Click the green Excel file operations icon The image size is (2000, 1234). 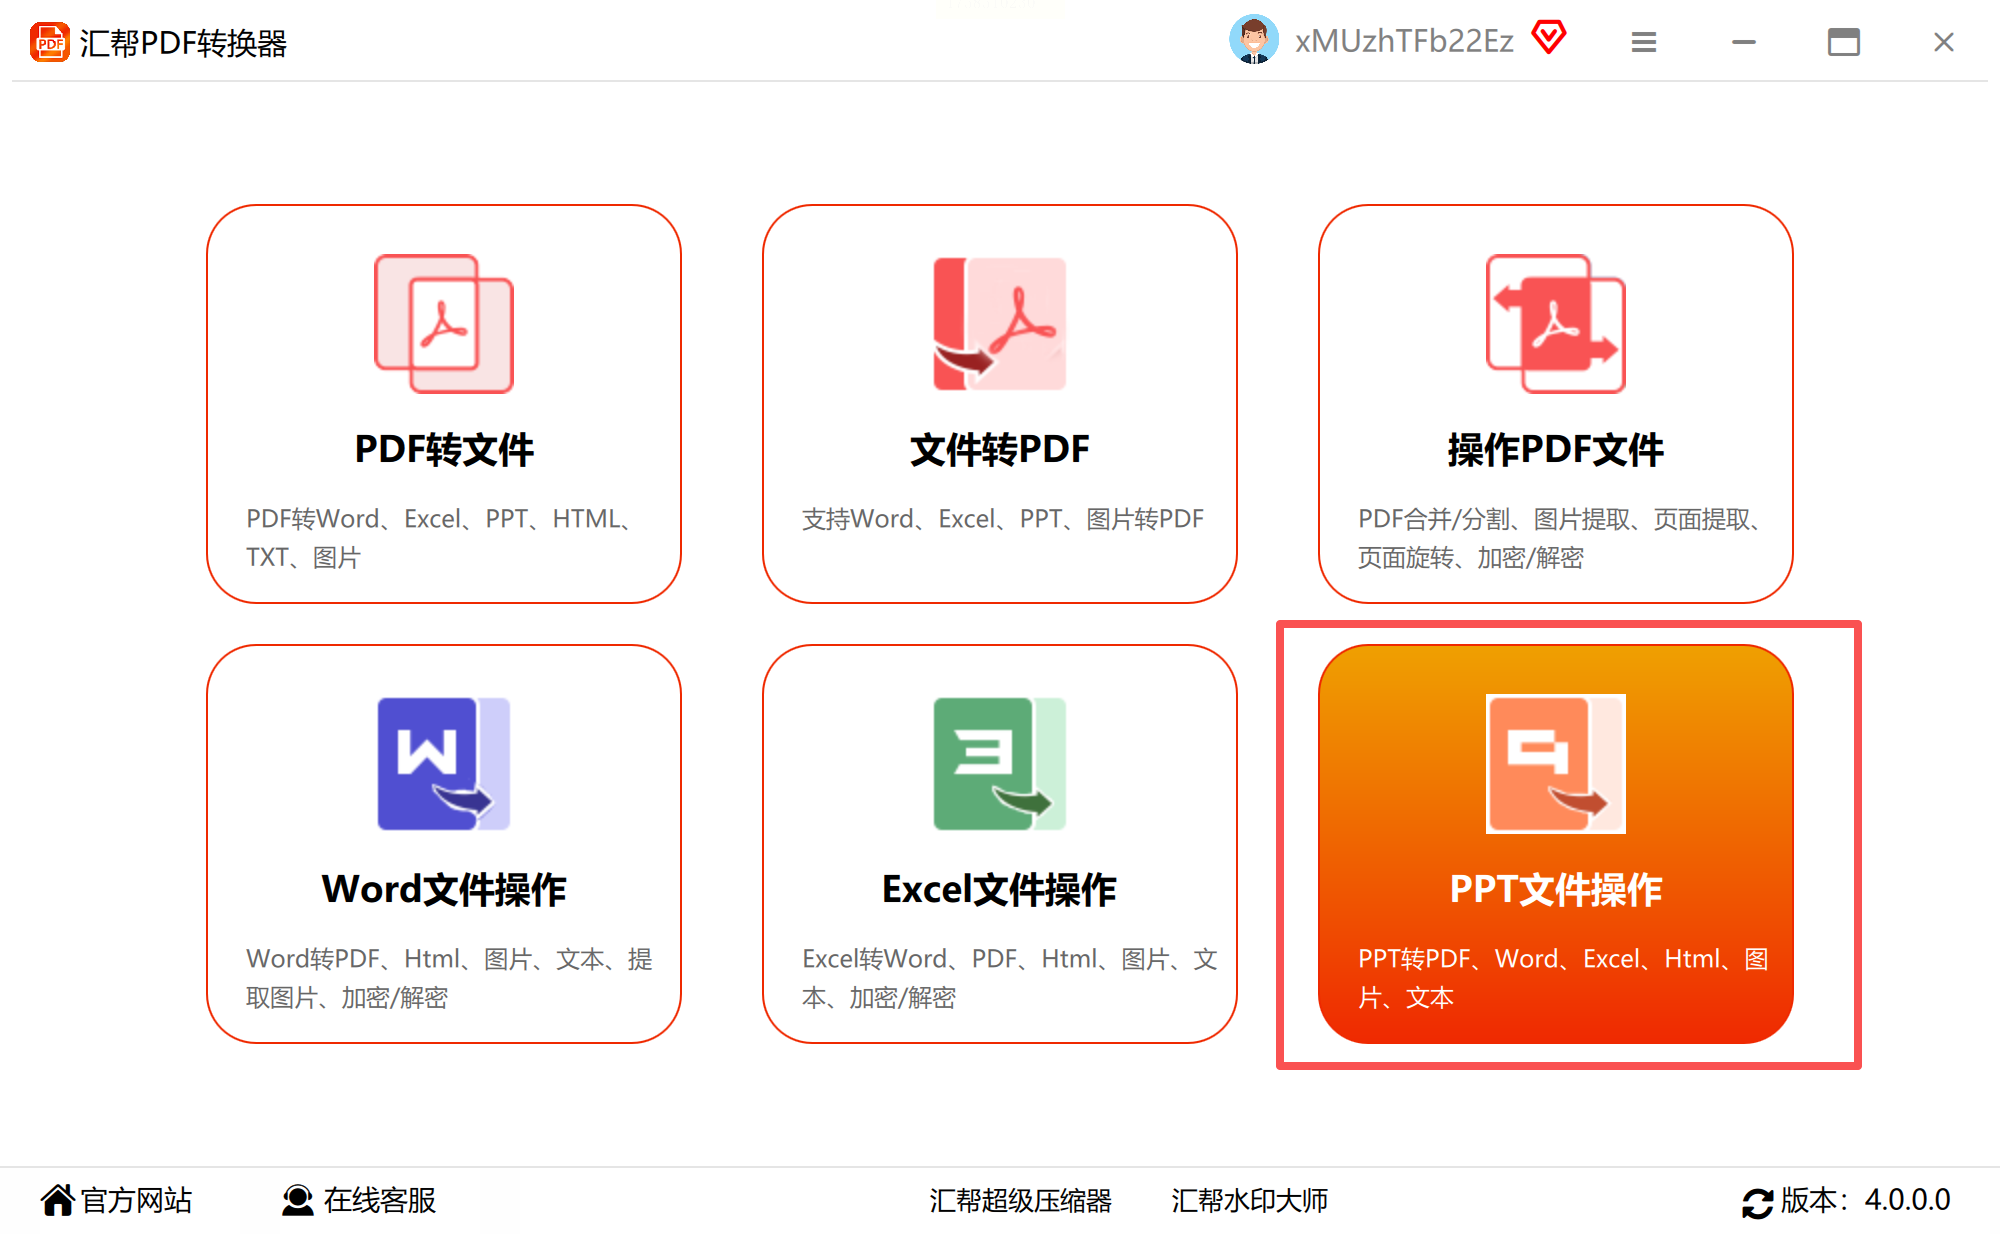(x=999, y=764)
